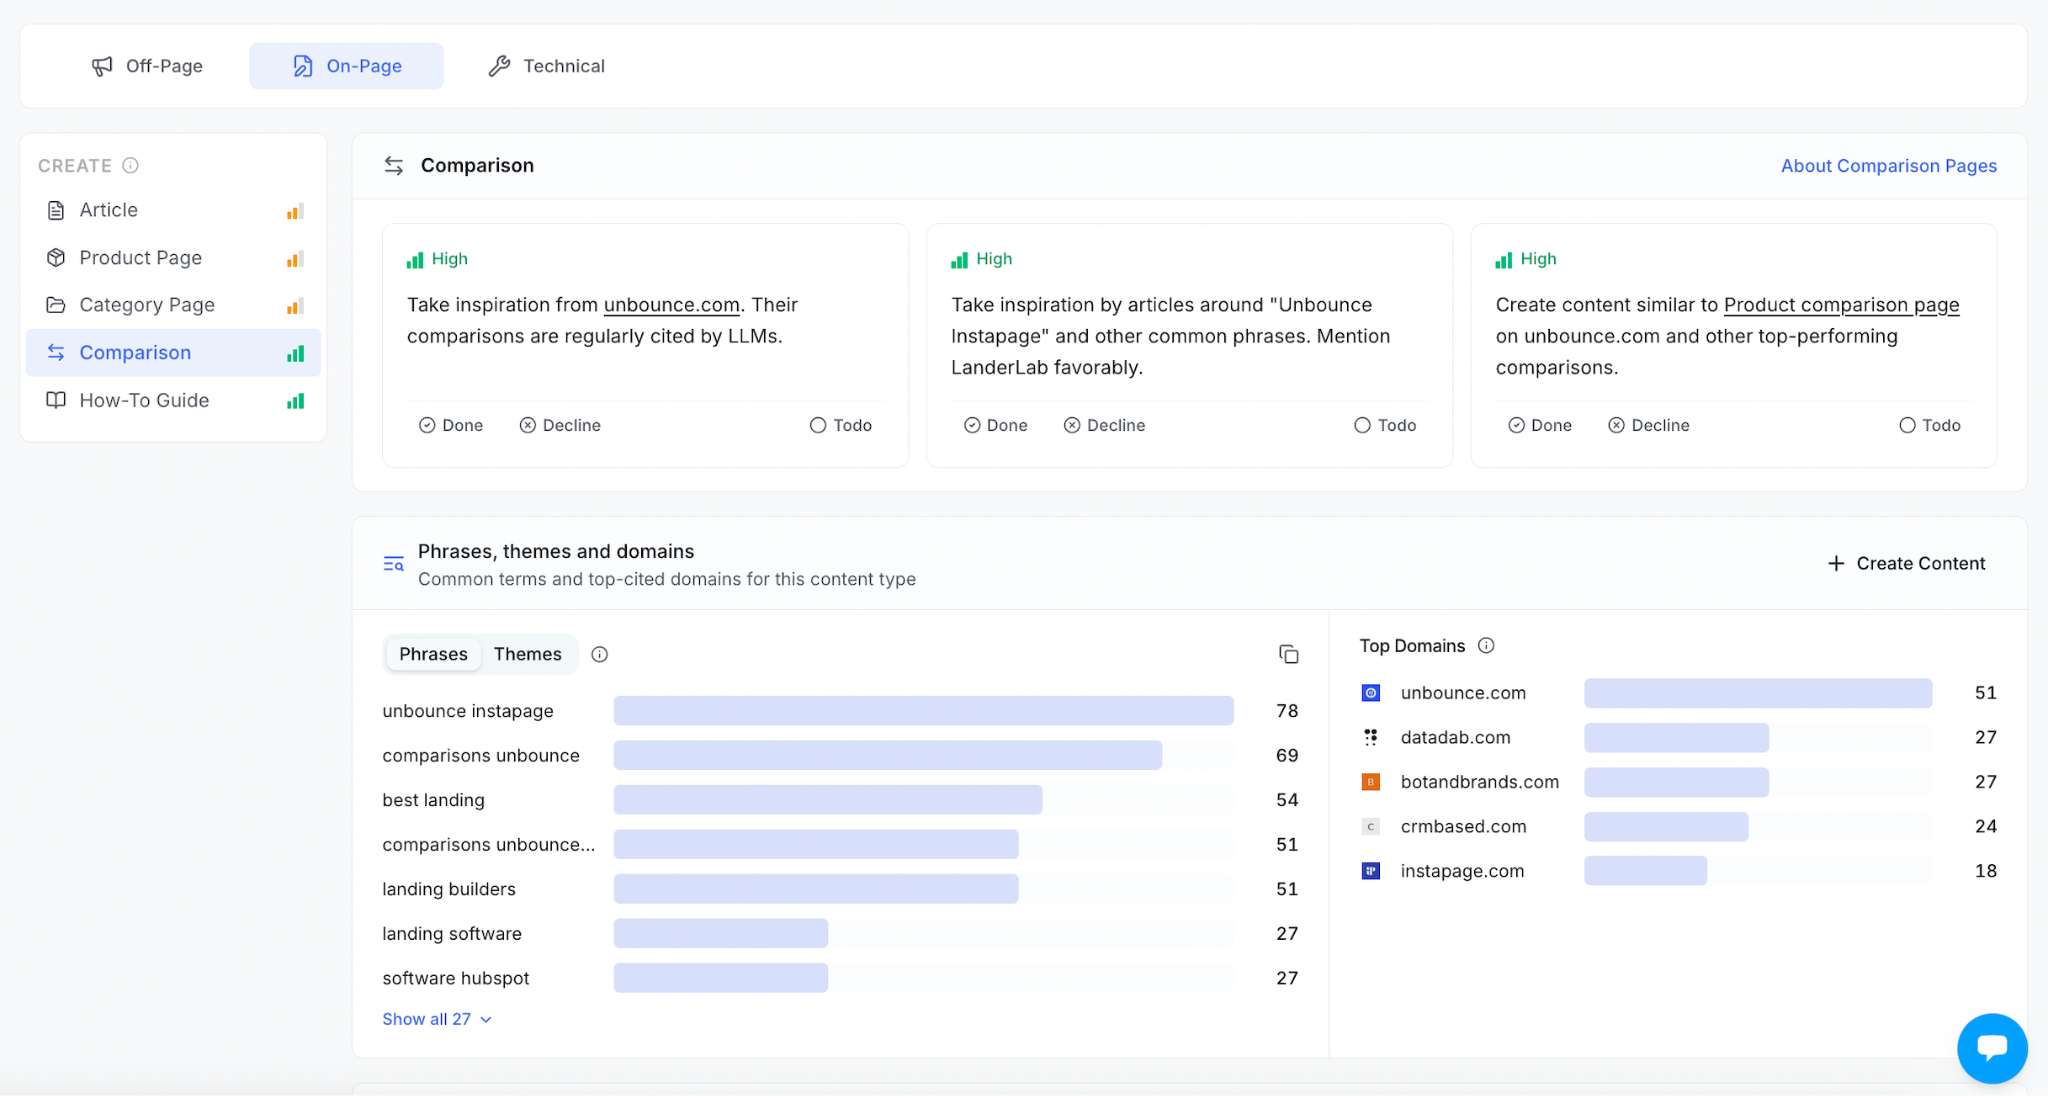
Task: Click the megaphone icon on Off-Page tab
Action: point(102,66)
